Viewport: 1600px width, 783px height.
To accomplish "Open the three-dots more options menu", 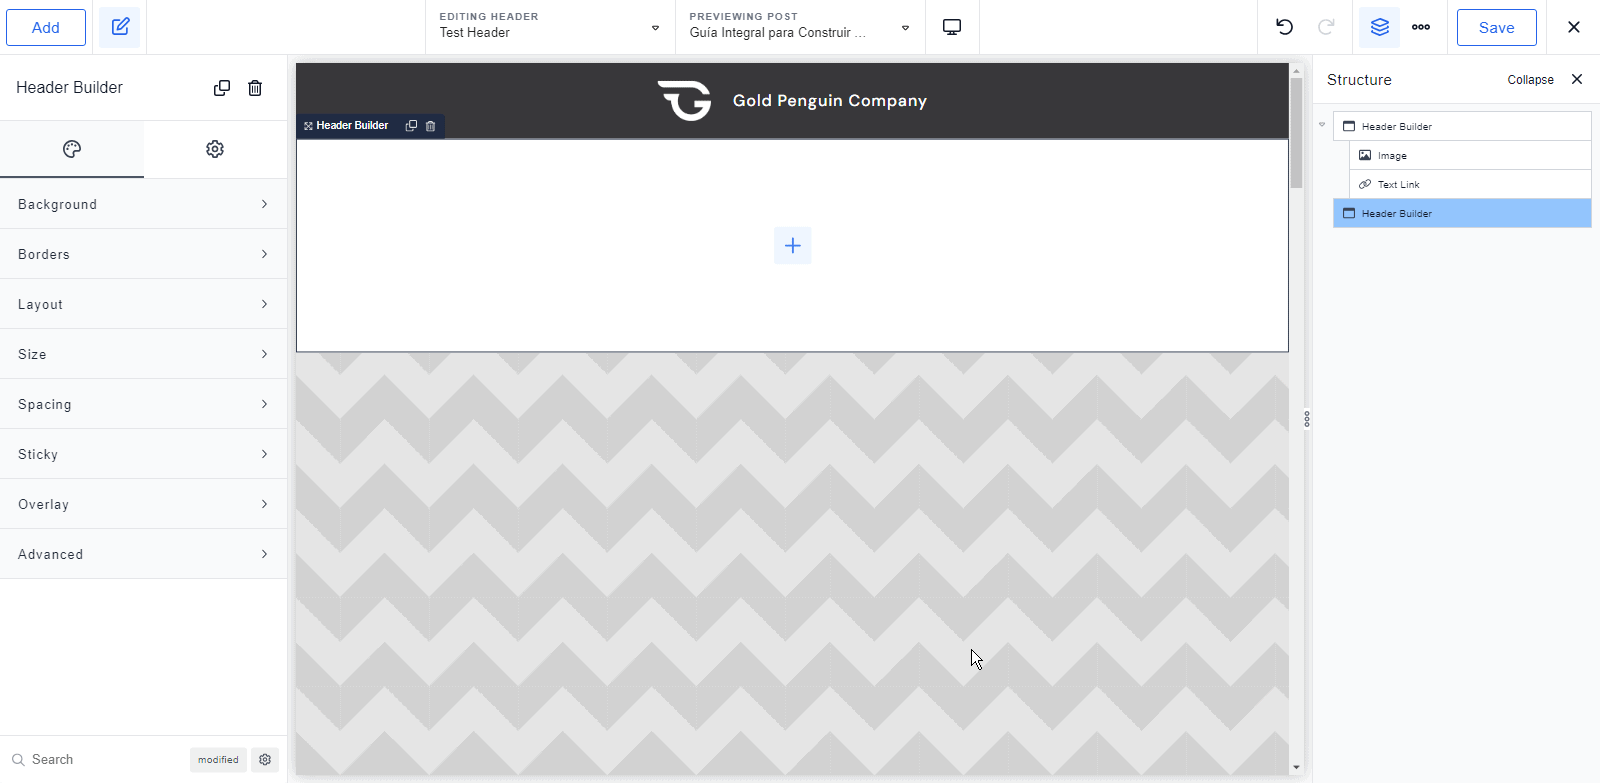I will [1421, 27].
